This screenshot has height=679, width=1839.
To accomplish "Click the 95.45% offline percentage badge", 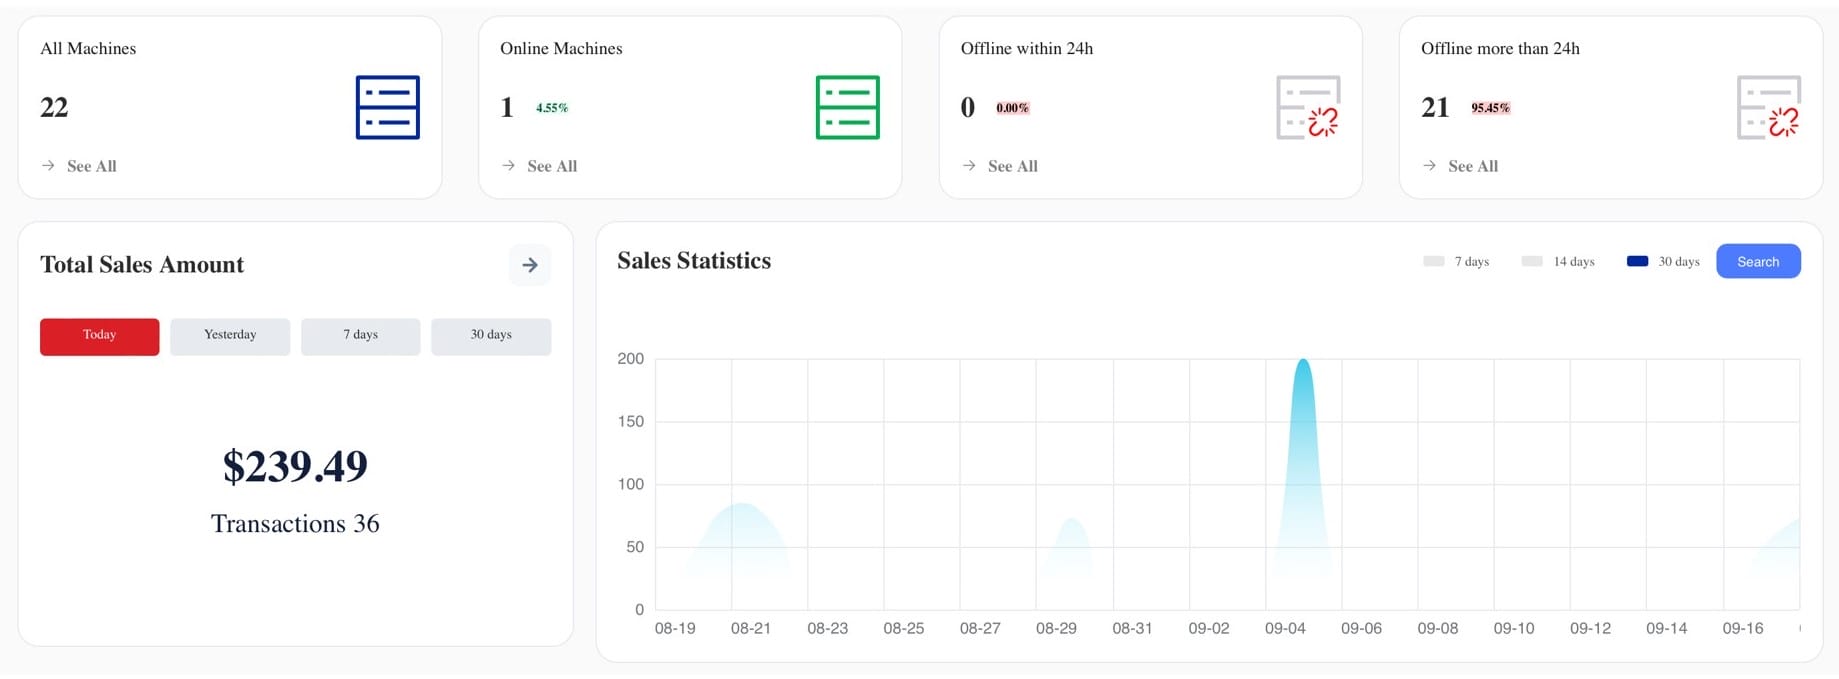I will (x=1490, y=108).
